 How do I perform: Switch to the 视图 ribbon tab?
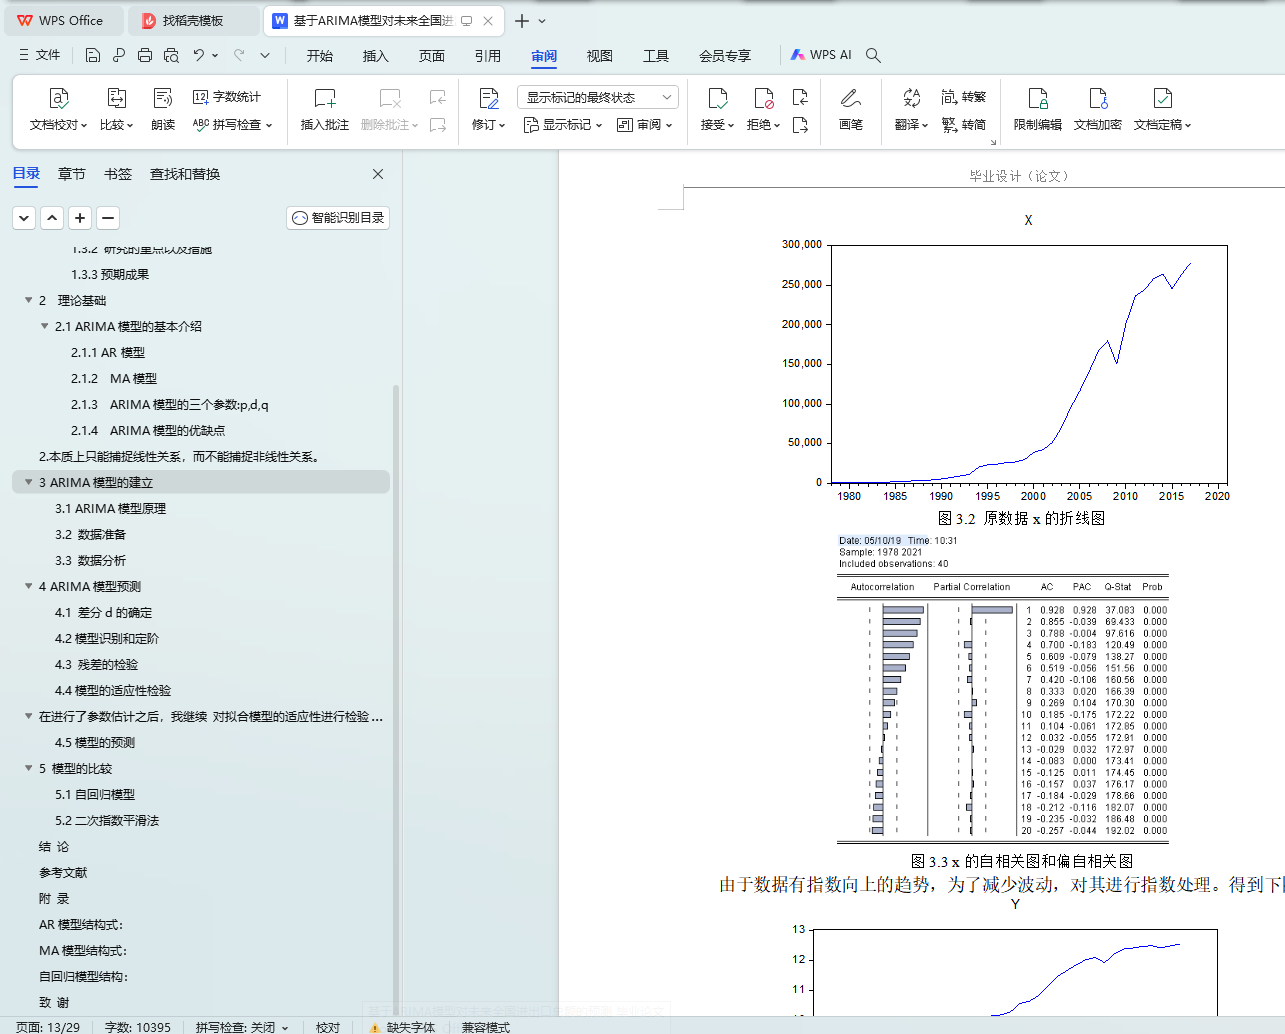point(600,56)
